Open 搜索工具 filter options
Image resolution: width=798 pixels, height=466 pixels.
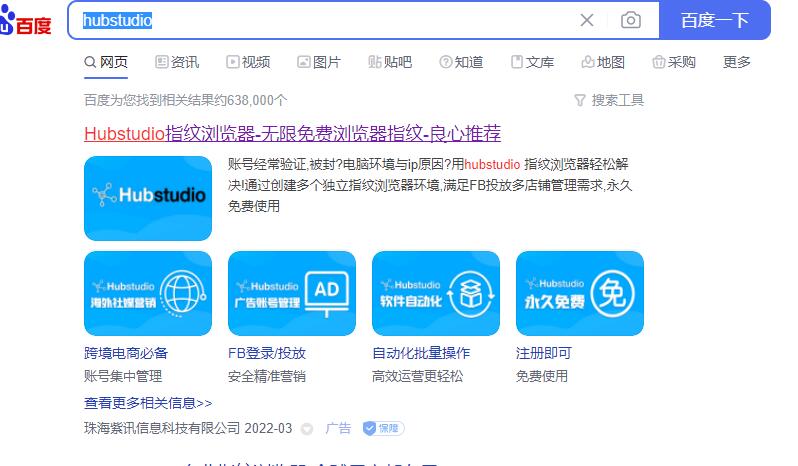coord(609,100)
